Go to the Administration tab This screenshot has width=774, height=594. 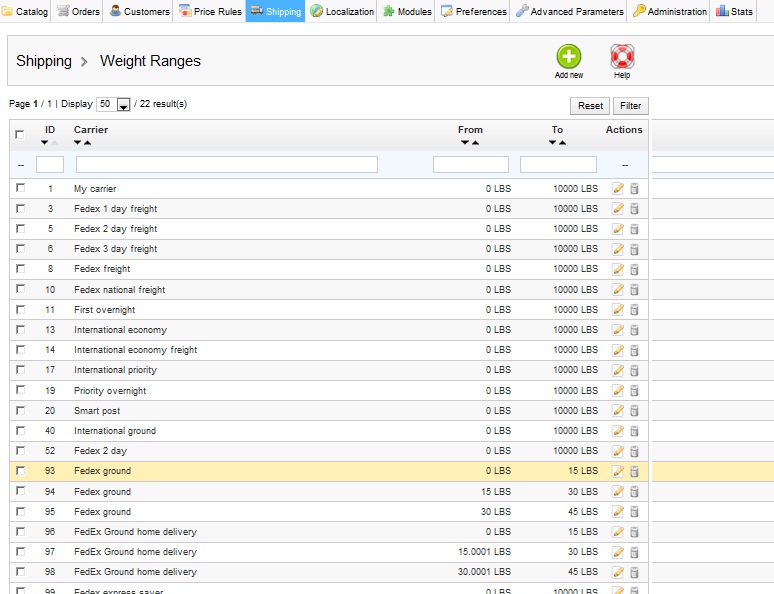point(670,11)
